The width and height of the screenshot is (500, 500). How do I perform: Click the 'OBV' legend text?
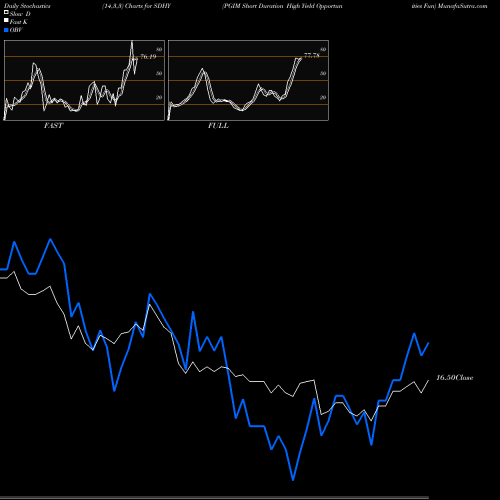point(16,30)
